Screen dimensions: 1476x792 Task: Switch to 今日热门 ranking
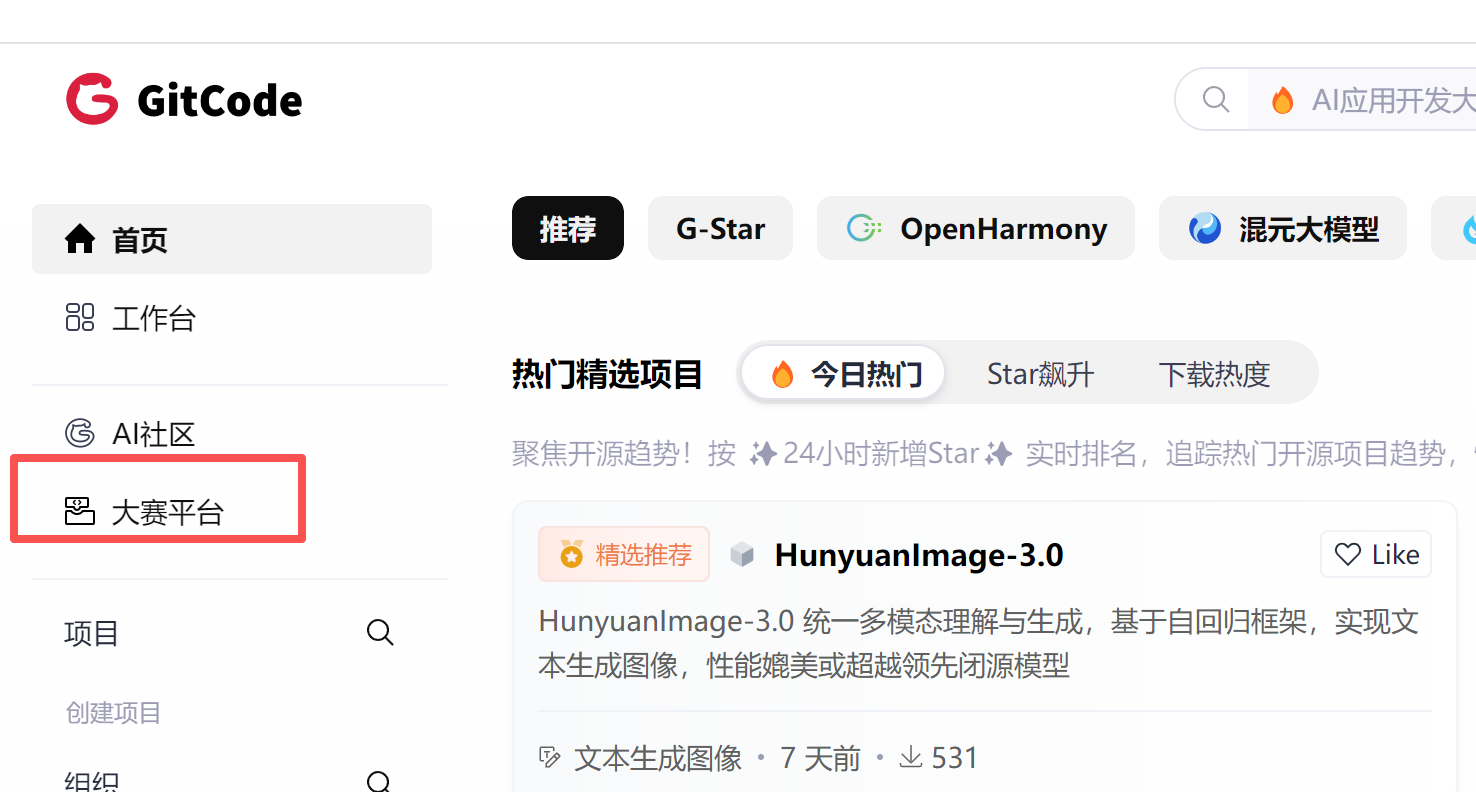click(x=843, y=373)
